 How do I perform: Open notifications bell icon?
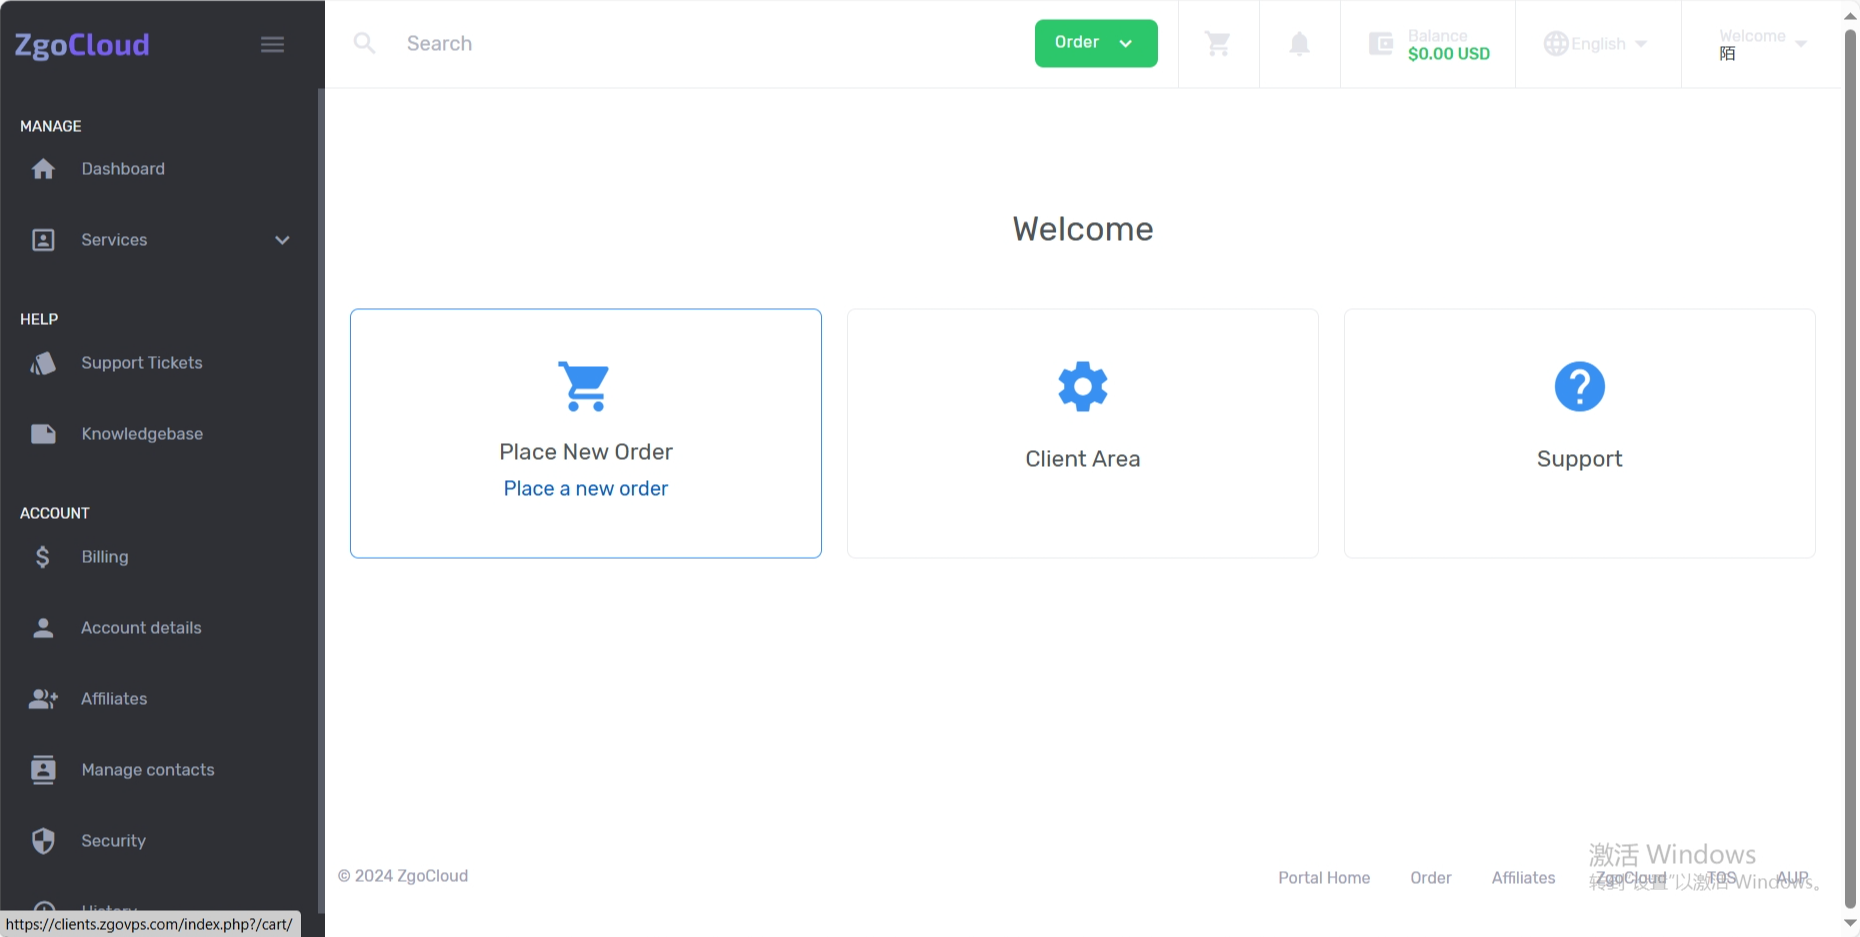pos(1299,44)
